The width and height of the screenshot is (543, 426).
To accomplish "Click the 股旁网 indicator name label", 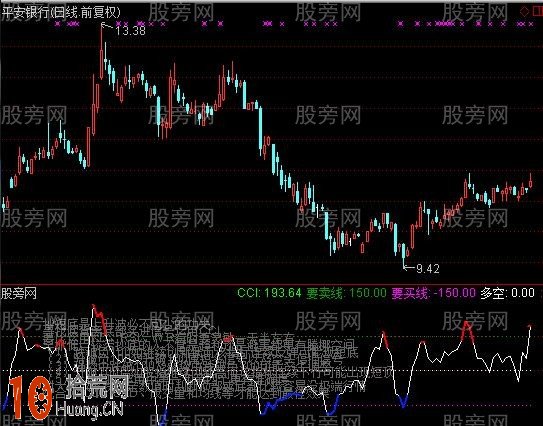I will point(19,294).
